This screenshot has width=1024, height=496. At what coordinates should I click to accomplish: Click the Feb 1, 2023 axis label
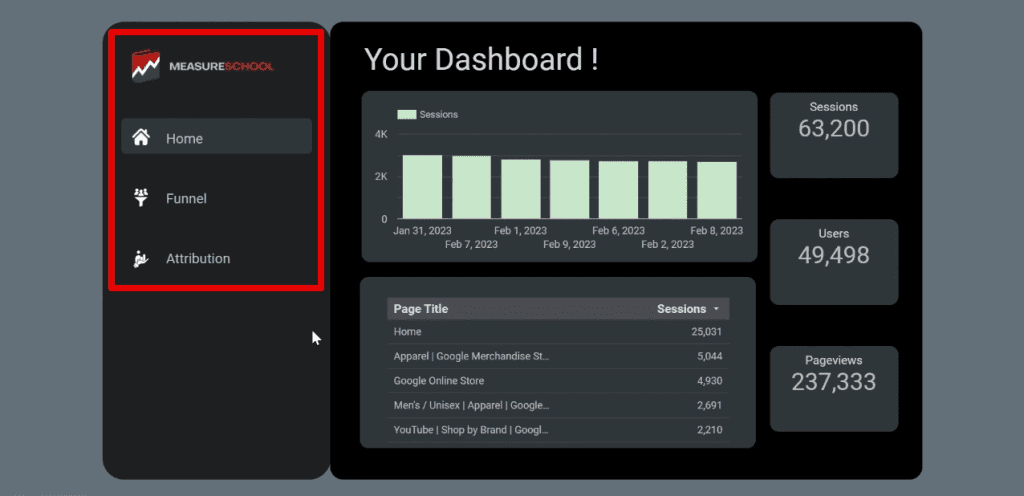(520, 230)
